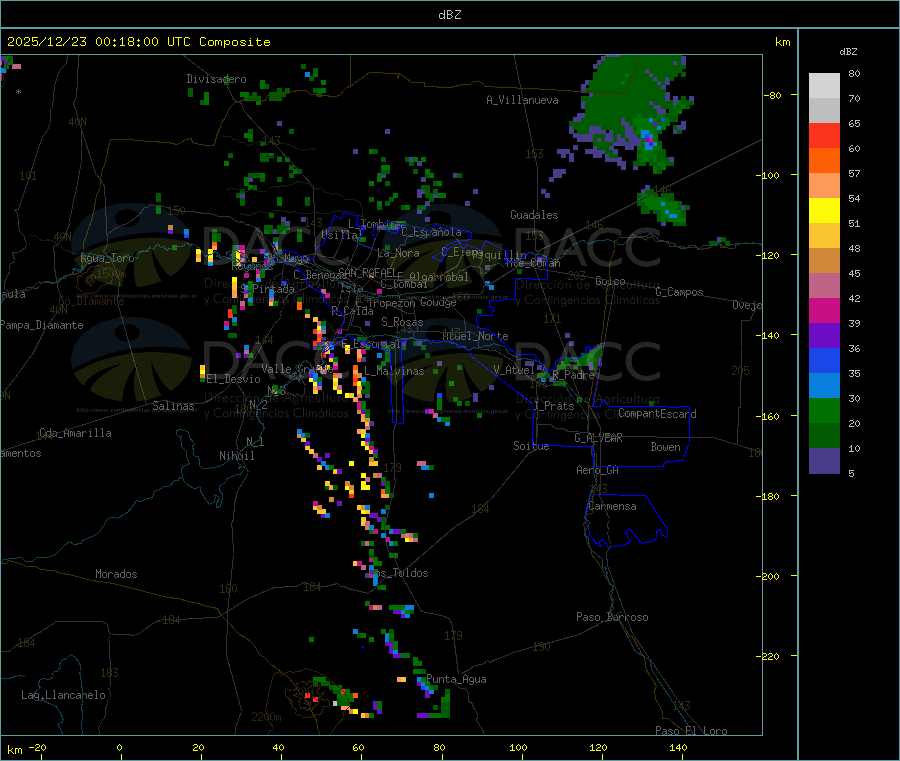Click the Nihuil map label
The image size is (900, 761).
(x=237, y=456)
